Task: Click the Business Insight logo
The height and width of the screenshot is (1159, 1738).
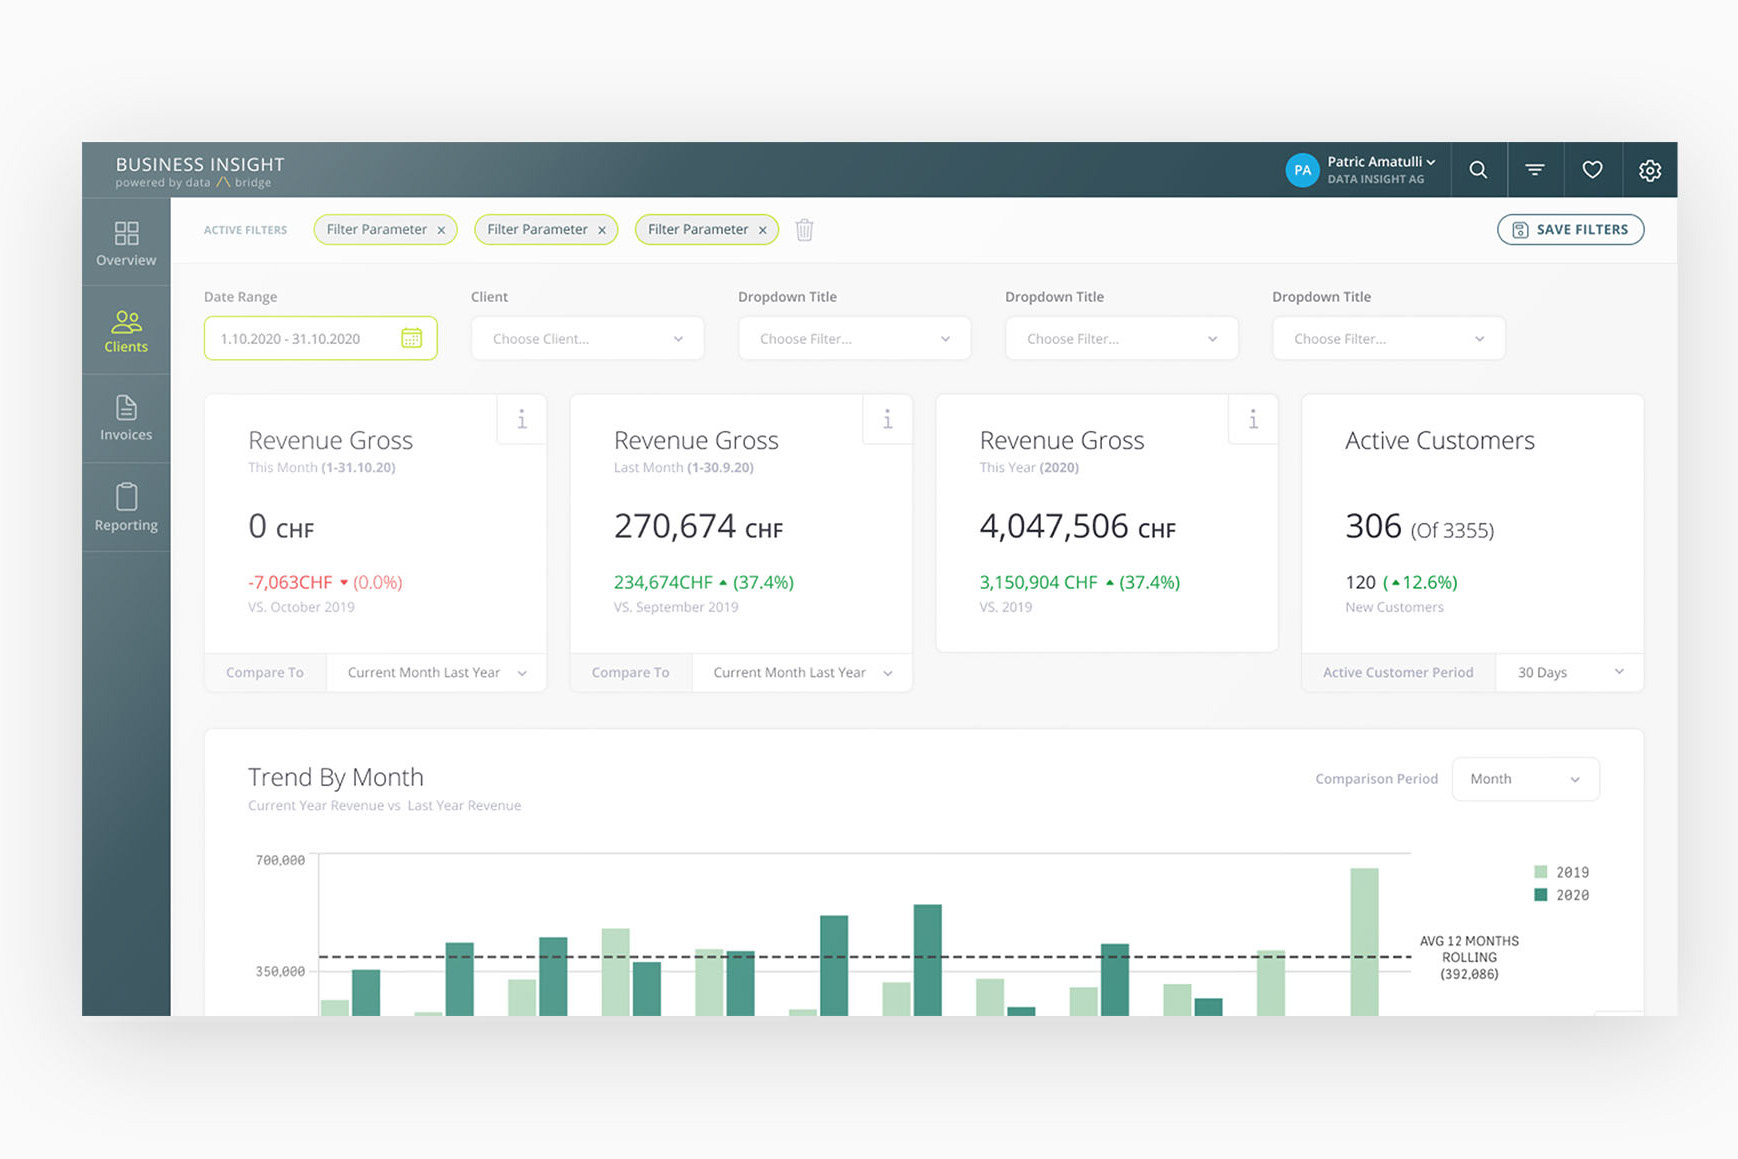Action: pos(200,171)
